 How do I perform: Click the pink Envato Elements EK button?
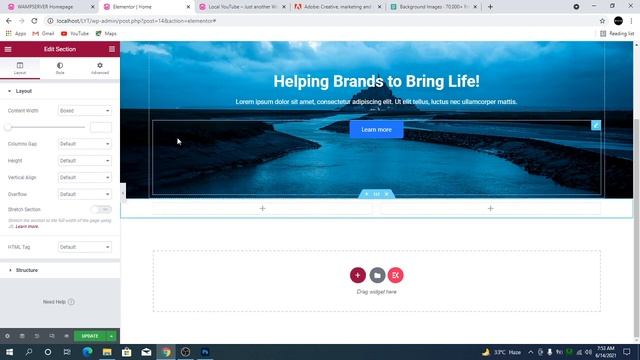click(396, 275)
